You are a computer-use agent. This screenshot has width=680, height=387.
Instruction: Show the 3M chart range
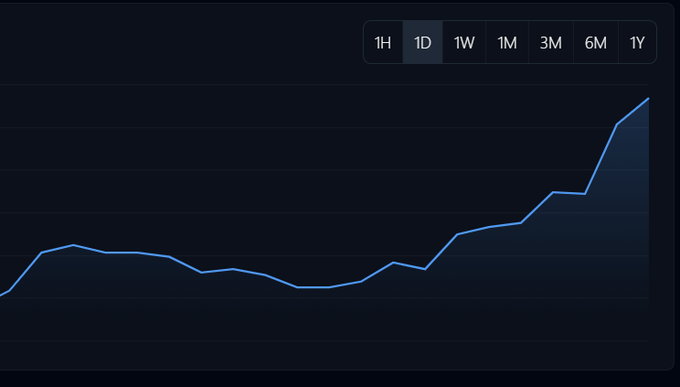(551, 43)
